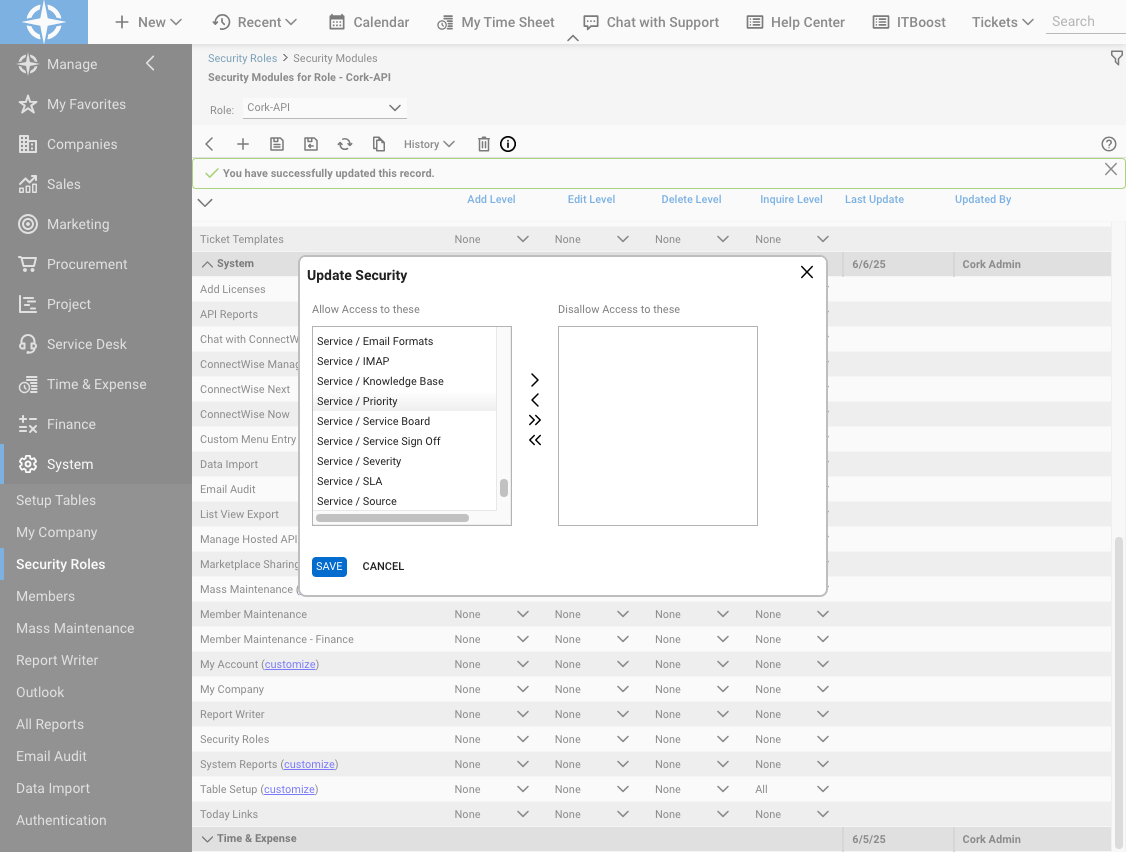Select Service / Service Board in the Allow list

[x=404, y=422]
